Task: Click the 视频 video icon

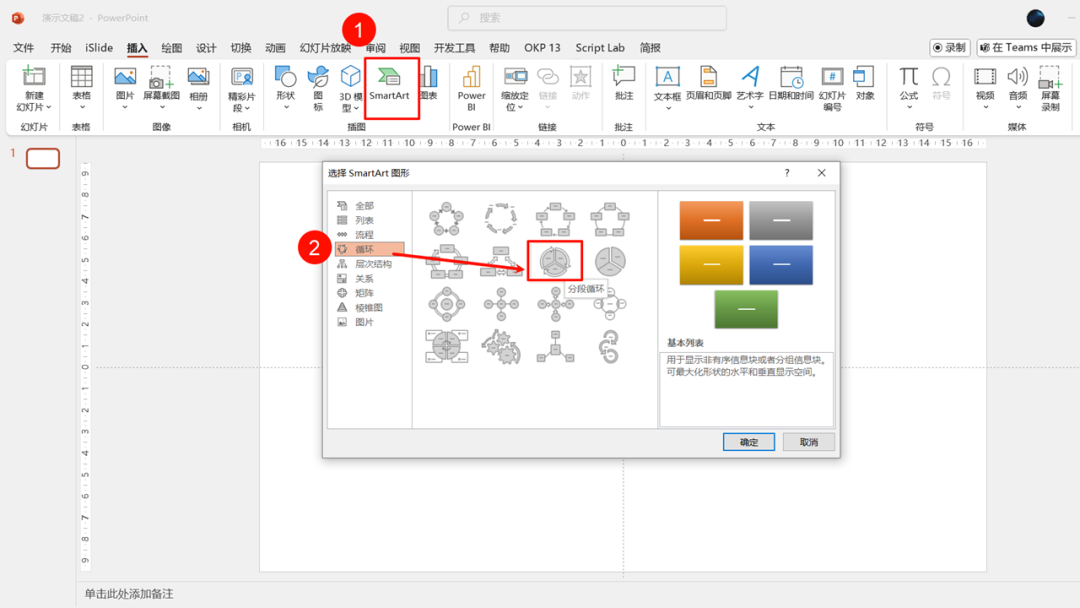Action: click(x=985, y=76)
